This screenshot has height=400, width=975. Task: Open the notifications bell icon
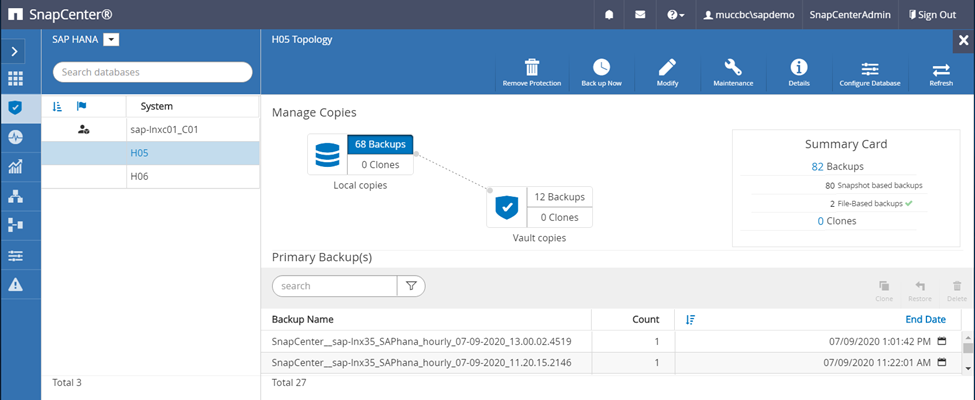[x=609, y=15]
